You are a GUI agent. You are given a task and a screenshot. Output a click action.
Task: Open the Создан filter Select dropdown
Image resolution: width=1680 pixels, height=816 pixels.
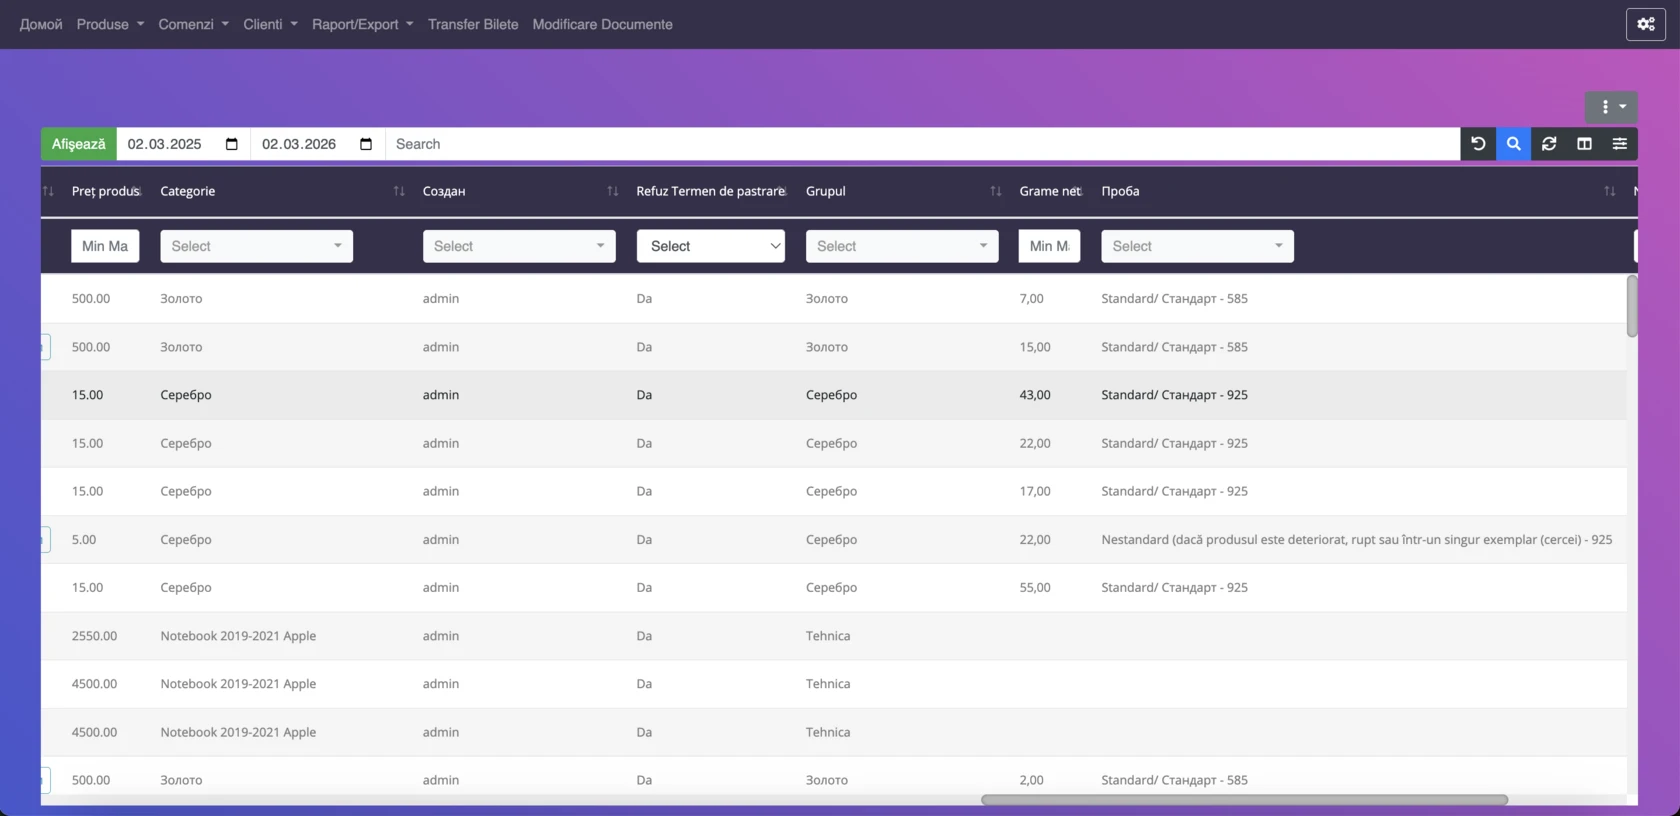pyautogui.click(x=519, y=246)
